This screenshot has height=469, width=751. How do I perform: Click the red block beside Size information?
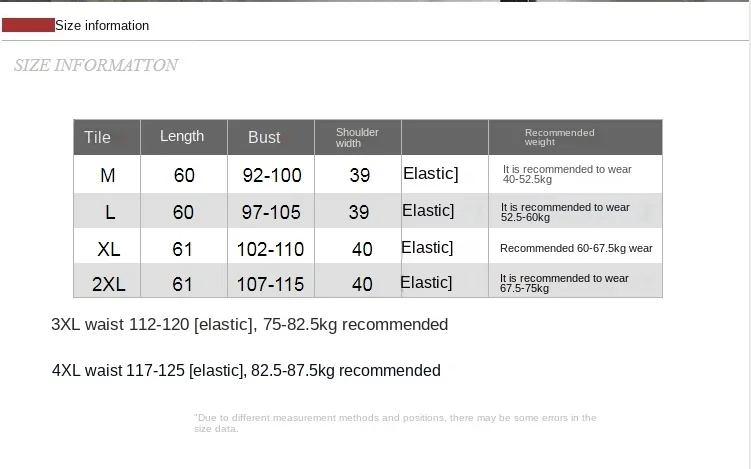[28, 25]
